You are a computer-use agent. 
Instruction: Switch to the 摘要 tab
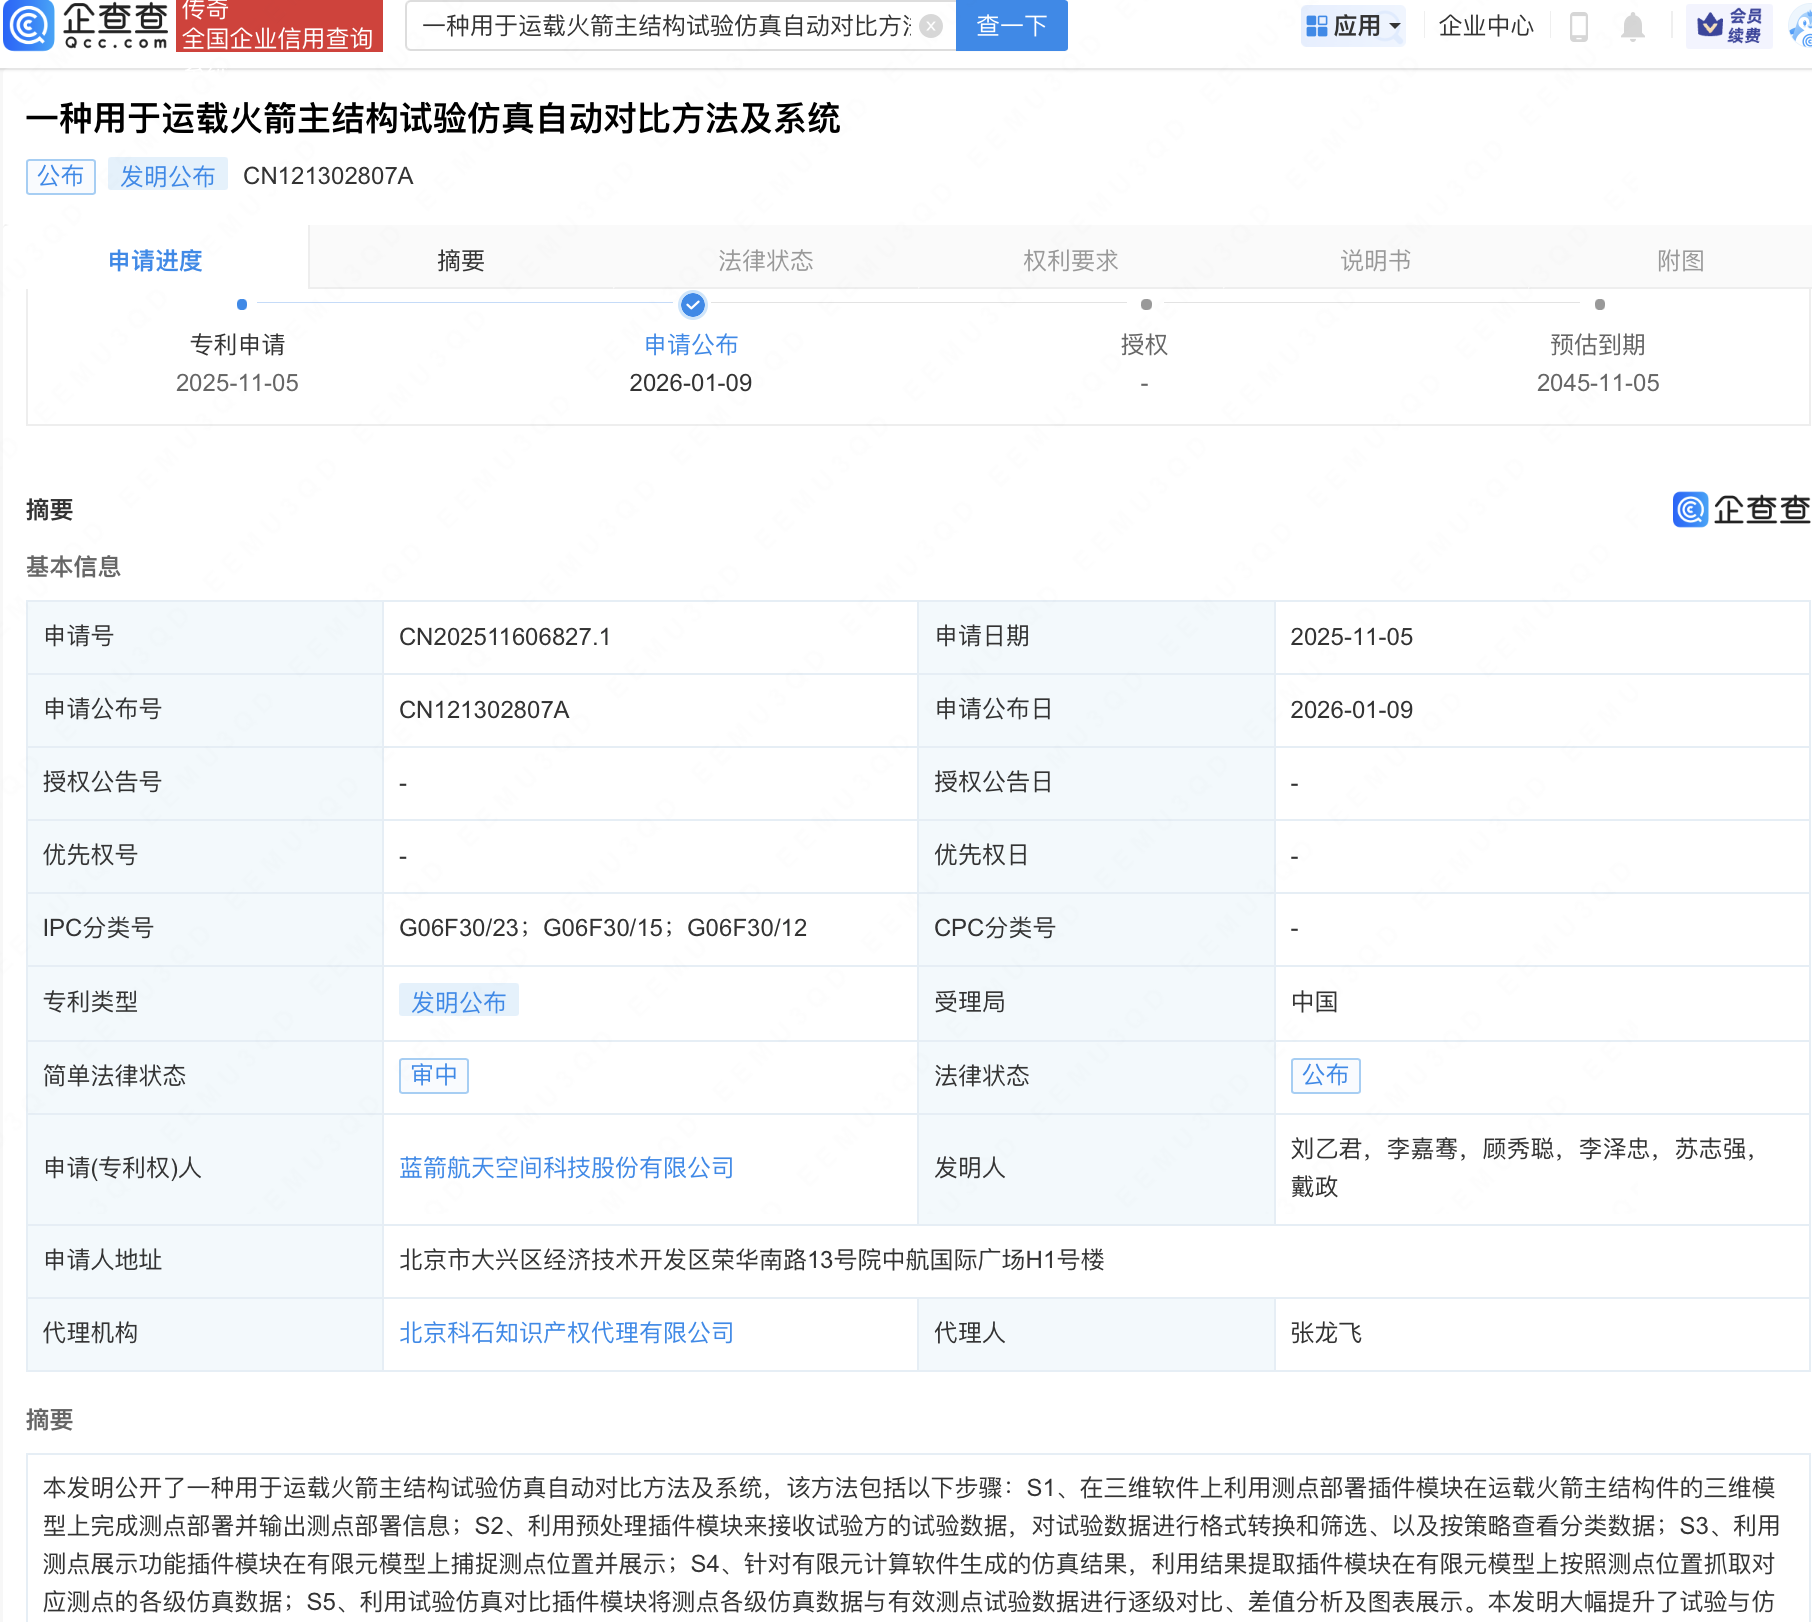(461, 261)
